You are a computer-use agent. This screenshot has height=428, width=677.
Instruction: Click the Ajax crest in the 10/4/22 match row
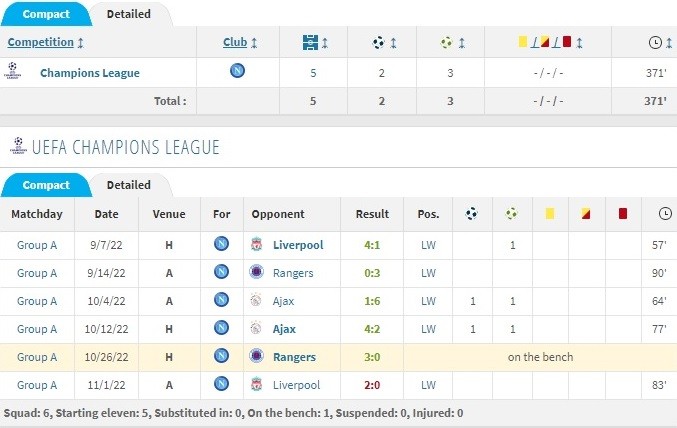[x=256, y=300]
